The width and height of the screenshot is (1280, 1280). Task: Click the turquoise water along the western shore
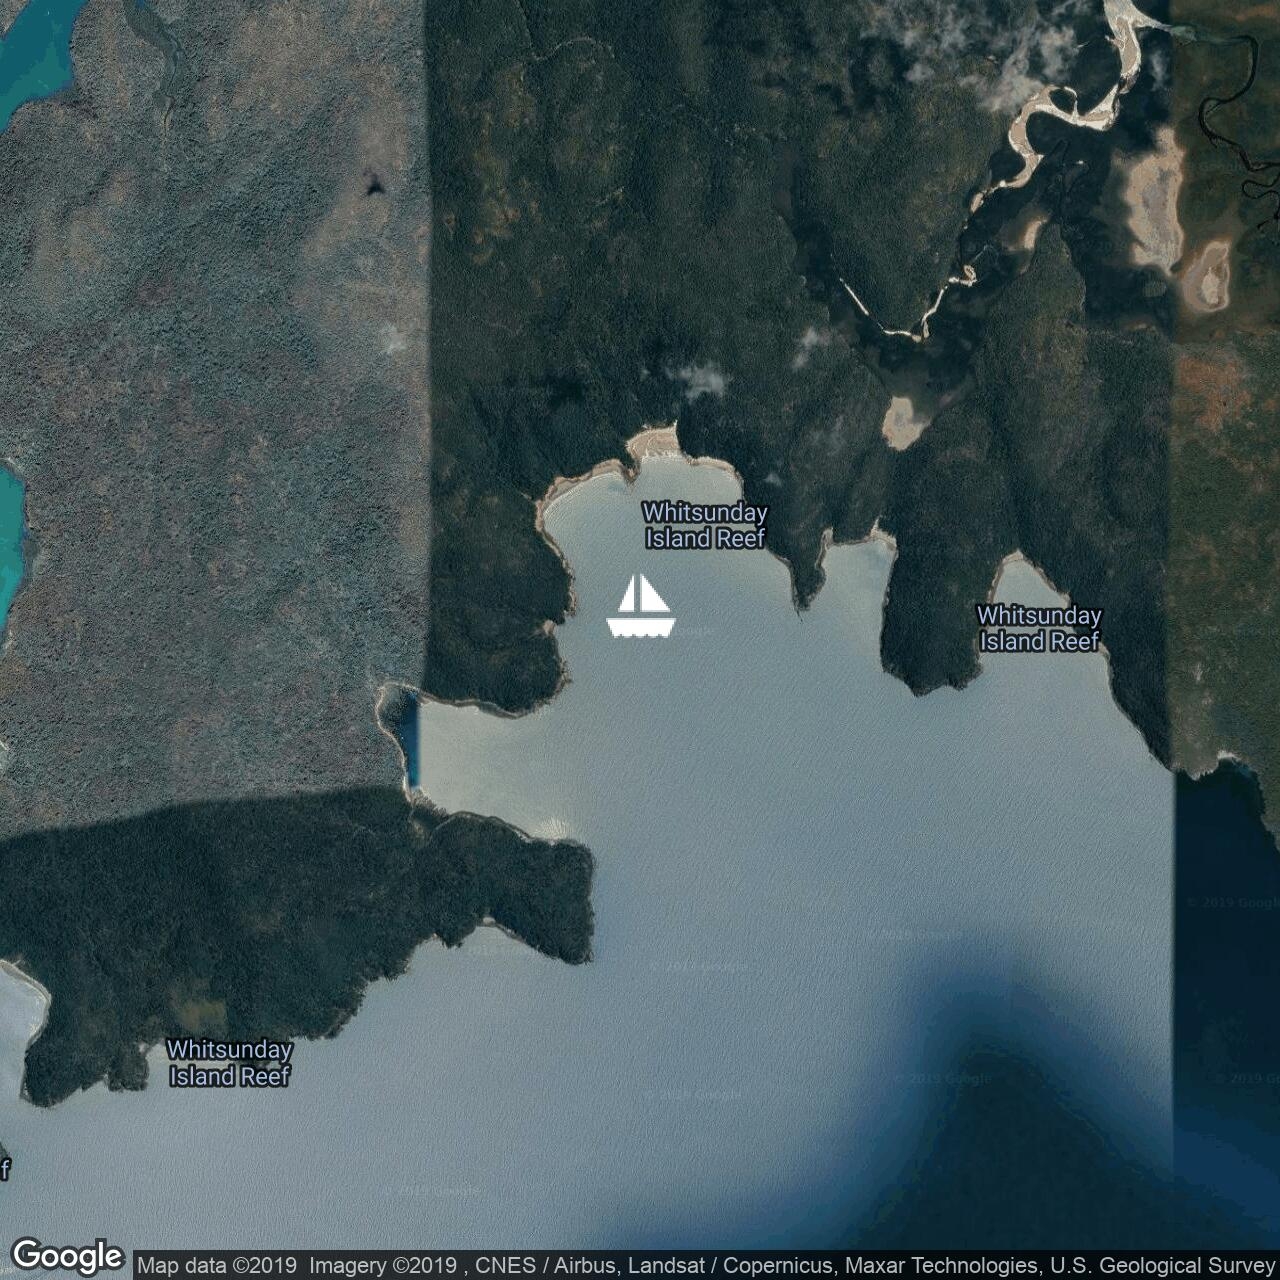point(10,540)
